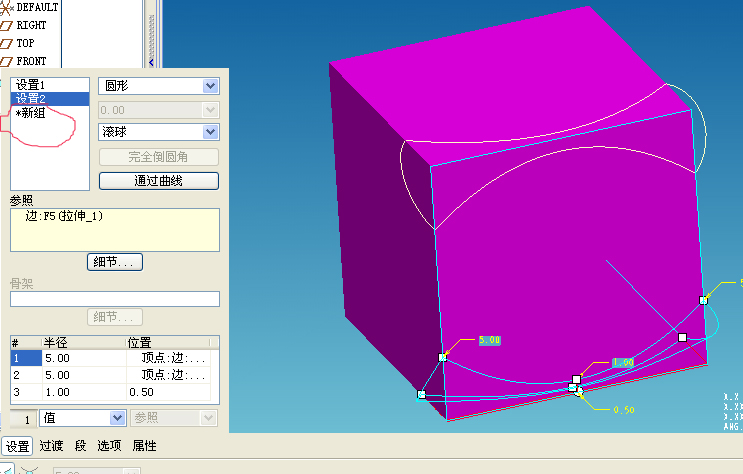Image resolution: width=743 pixels, height=474 pixels.
Task: Select the TOP datum plane label in the model tree
Action: [x=26, y=43]
